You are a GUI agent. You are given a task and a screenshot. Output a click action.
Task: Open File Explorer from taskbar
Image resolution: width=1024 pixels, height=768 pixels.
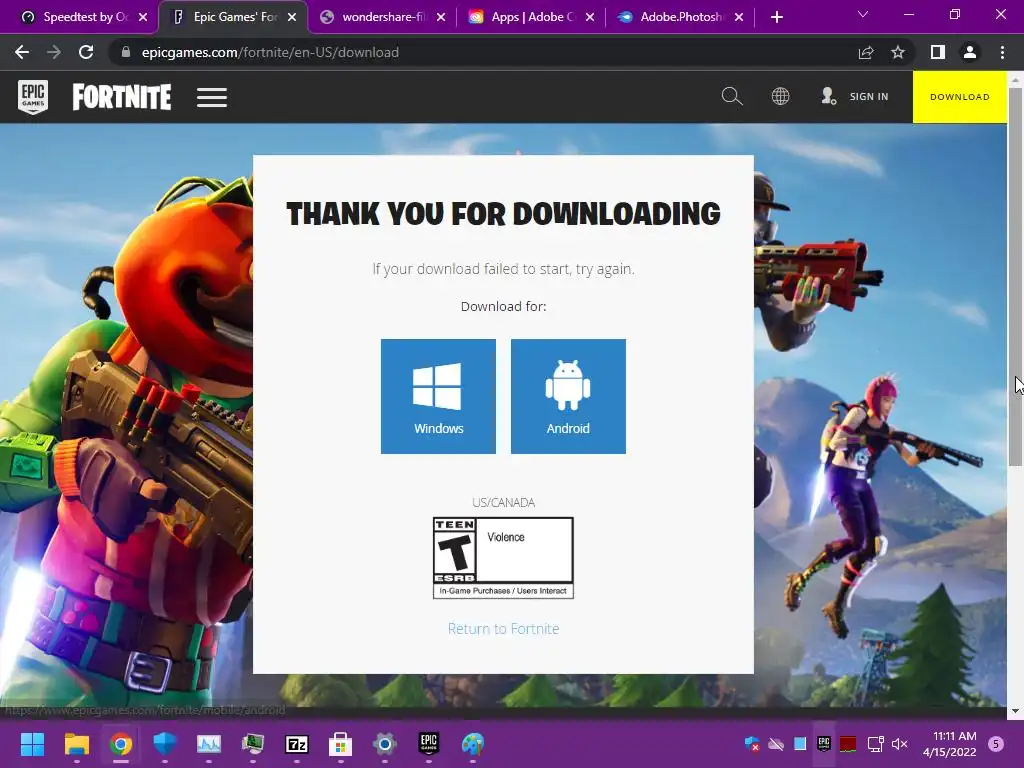tap(76, 744)
